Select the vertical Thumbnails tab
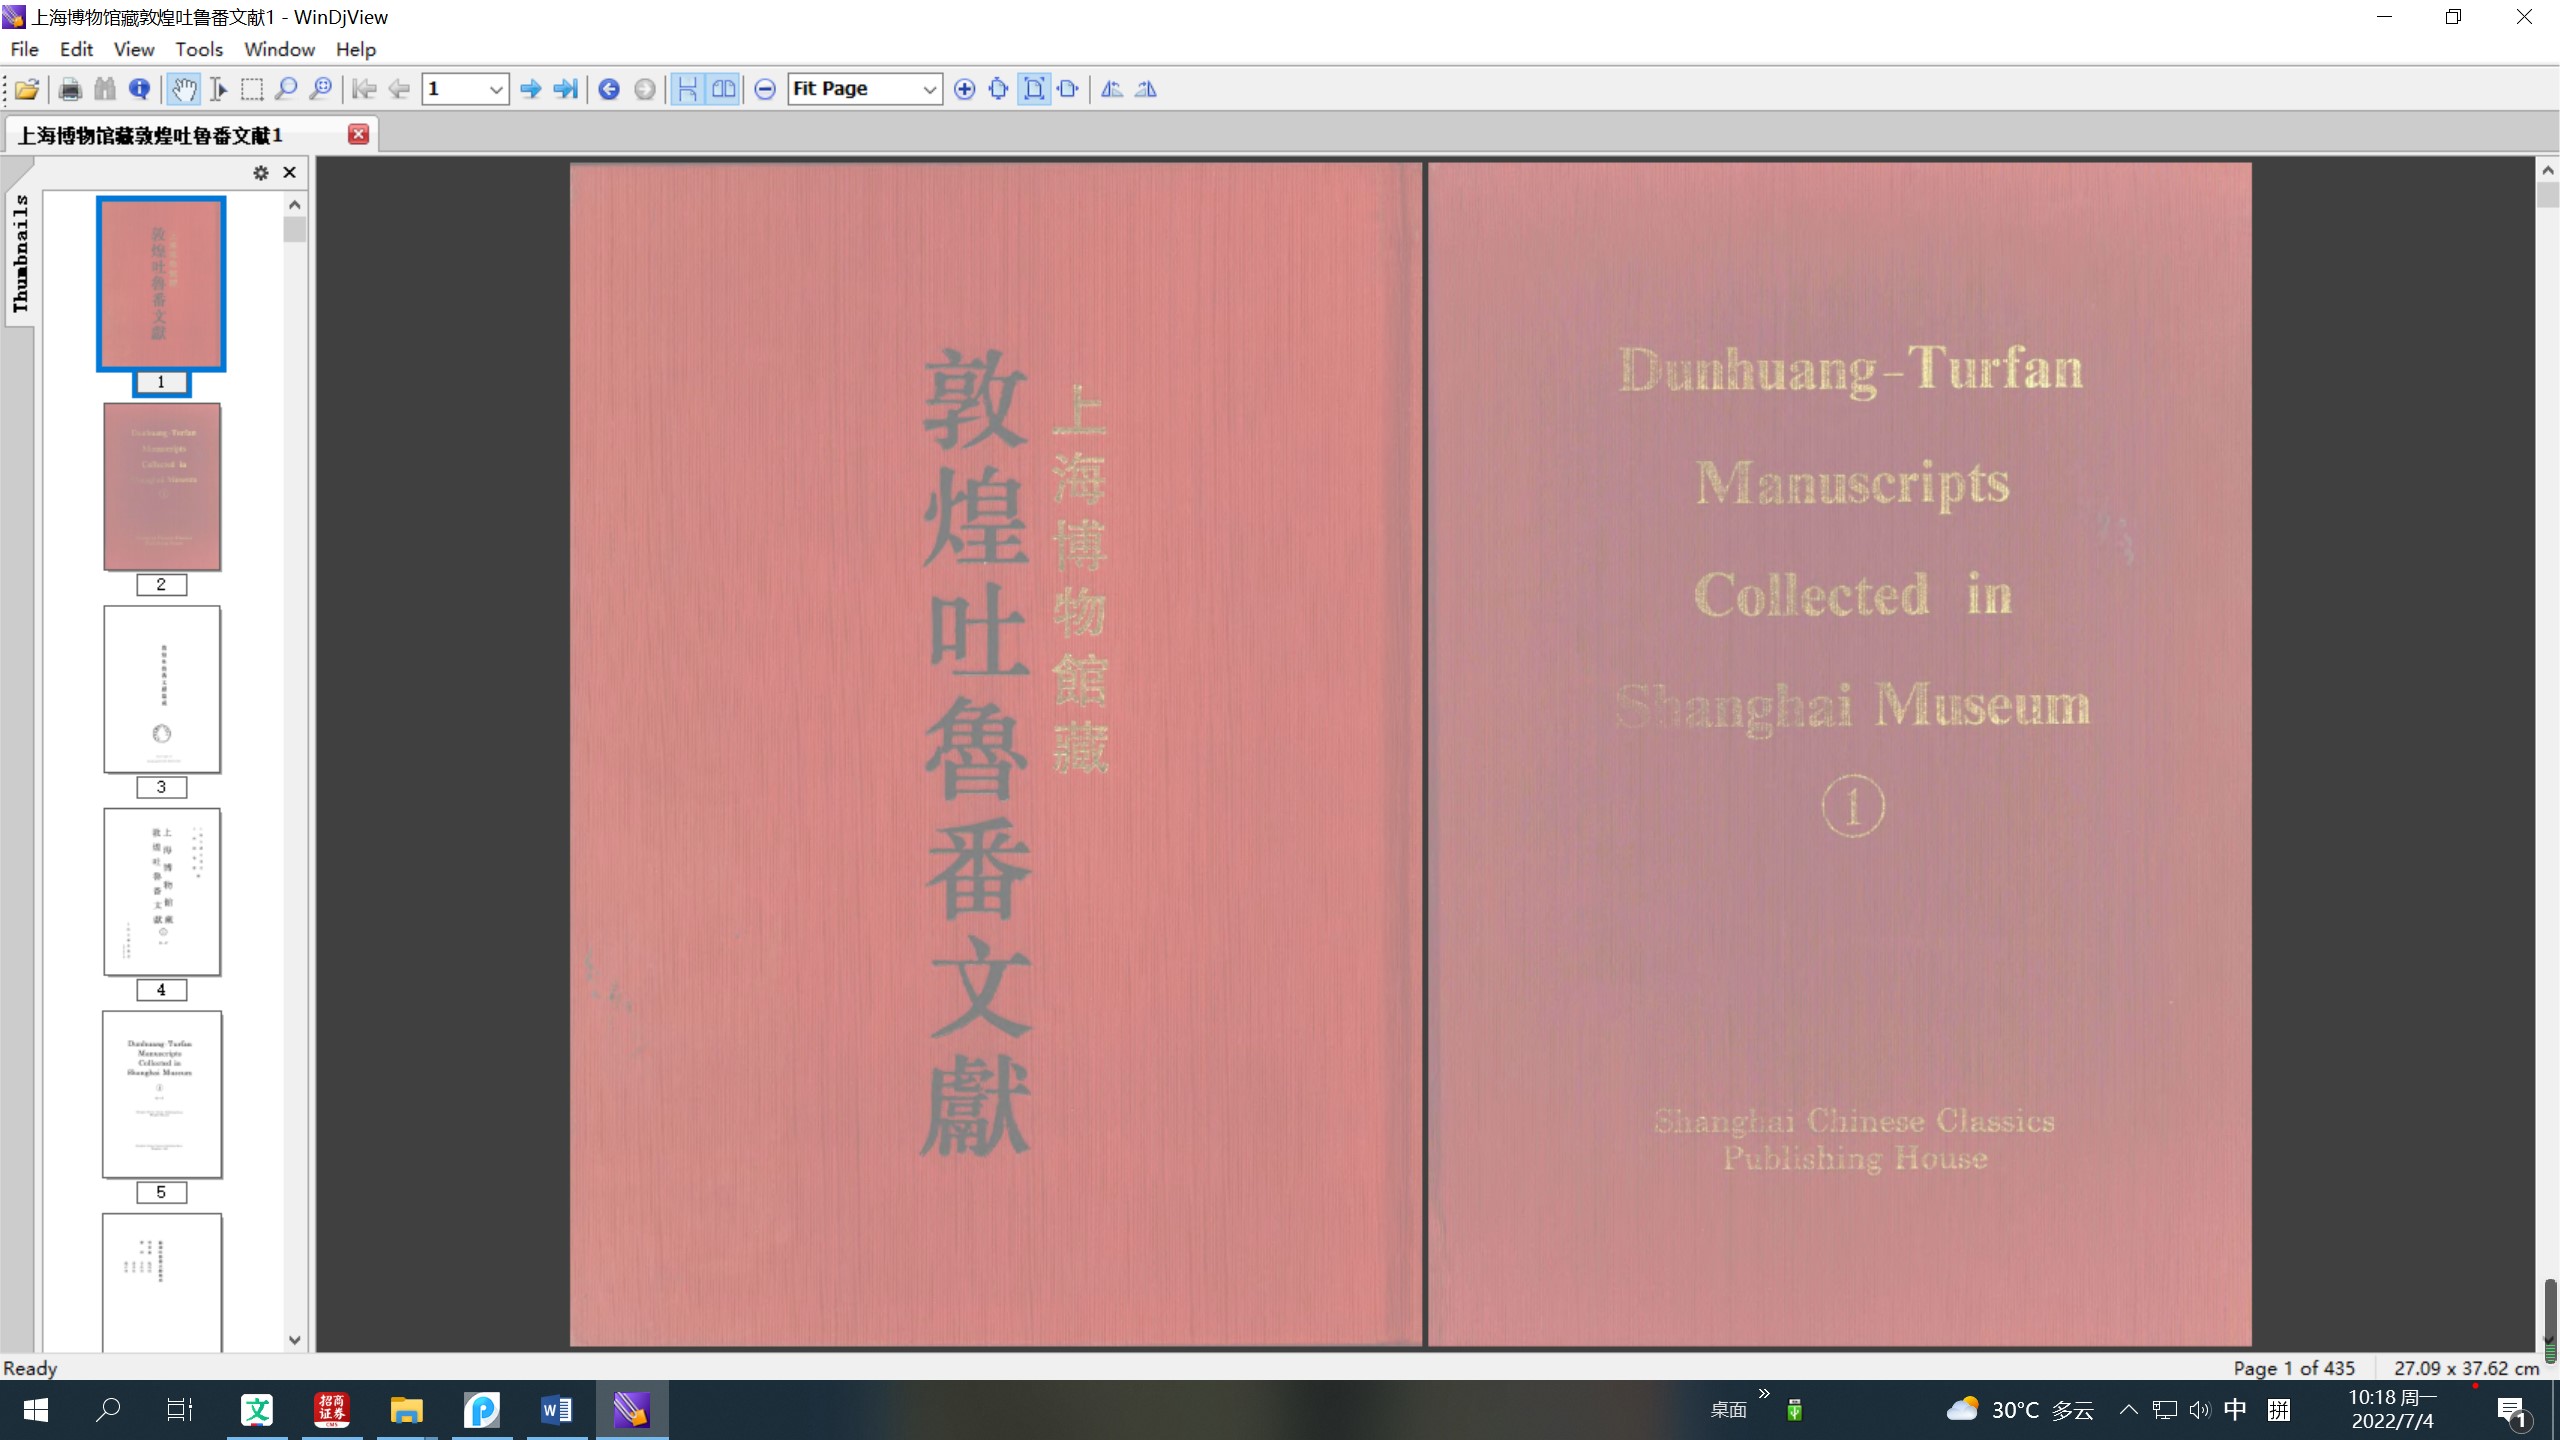The height and width of the screenshot is (1440, 2560). pos(20,254)
